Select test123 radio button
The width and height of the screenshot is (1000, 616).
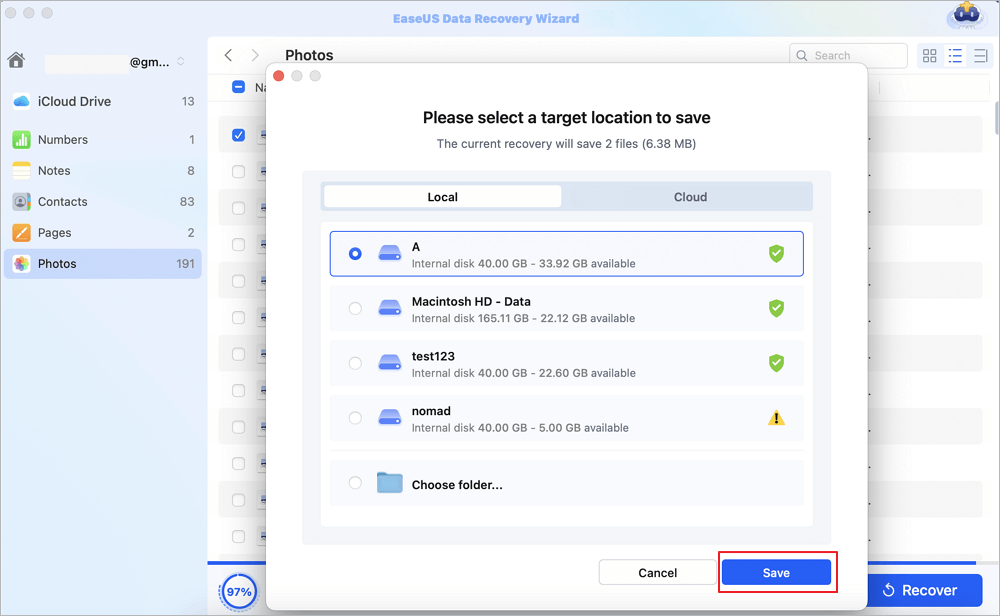pyautogui.click(x=355, y=363)
